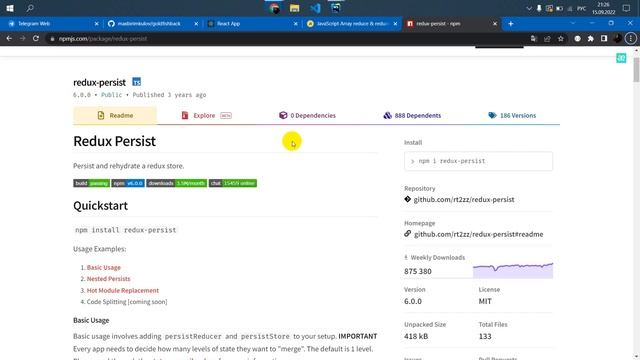
Task: Reload the npm page
Action: pos(36,38)
